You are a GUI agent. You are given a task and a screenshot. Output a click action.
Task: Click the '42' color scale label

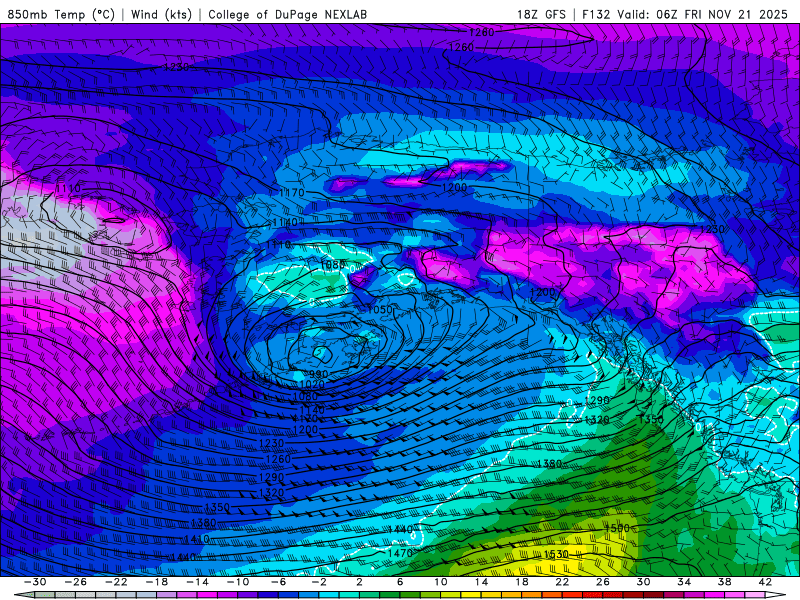click(765, 582)
